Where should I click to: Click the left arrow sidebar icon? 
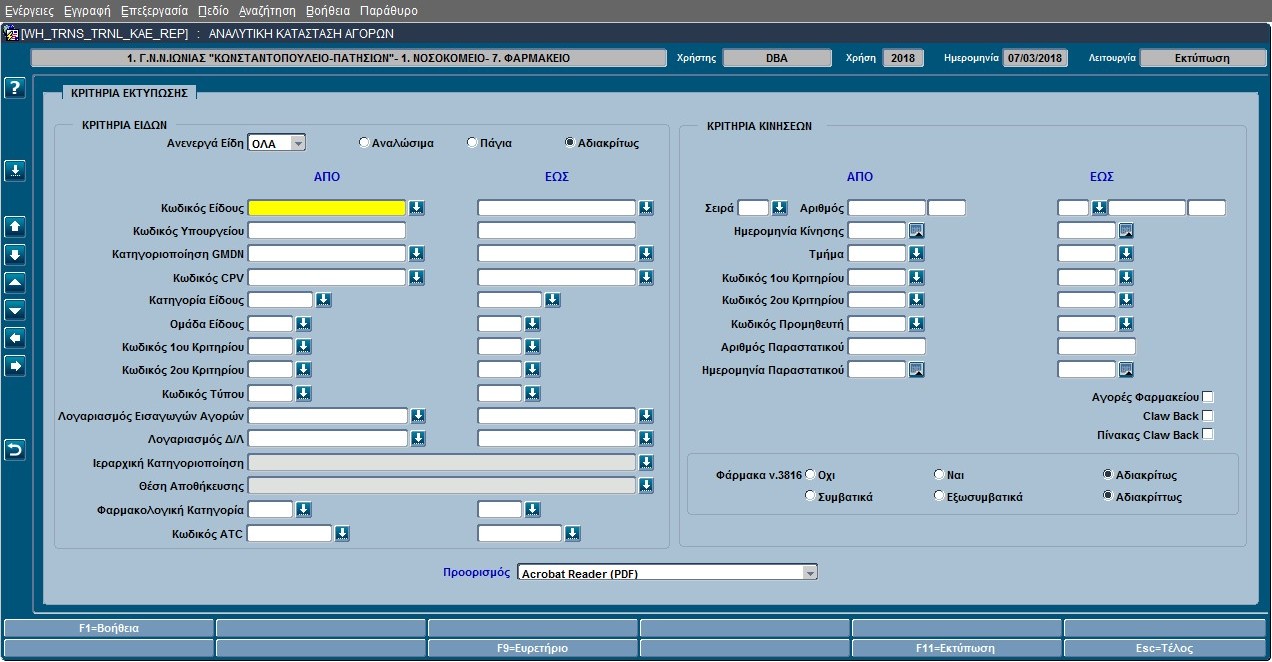(14, 338)
